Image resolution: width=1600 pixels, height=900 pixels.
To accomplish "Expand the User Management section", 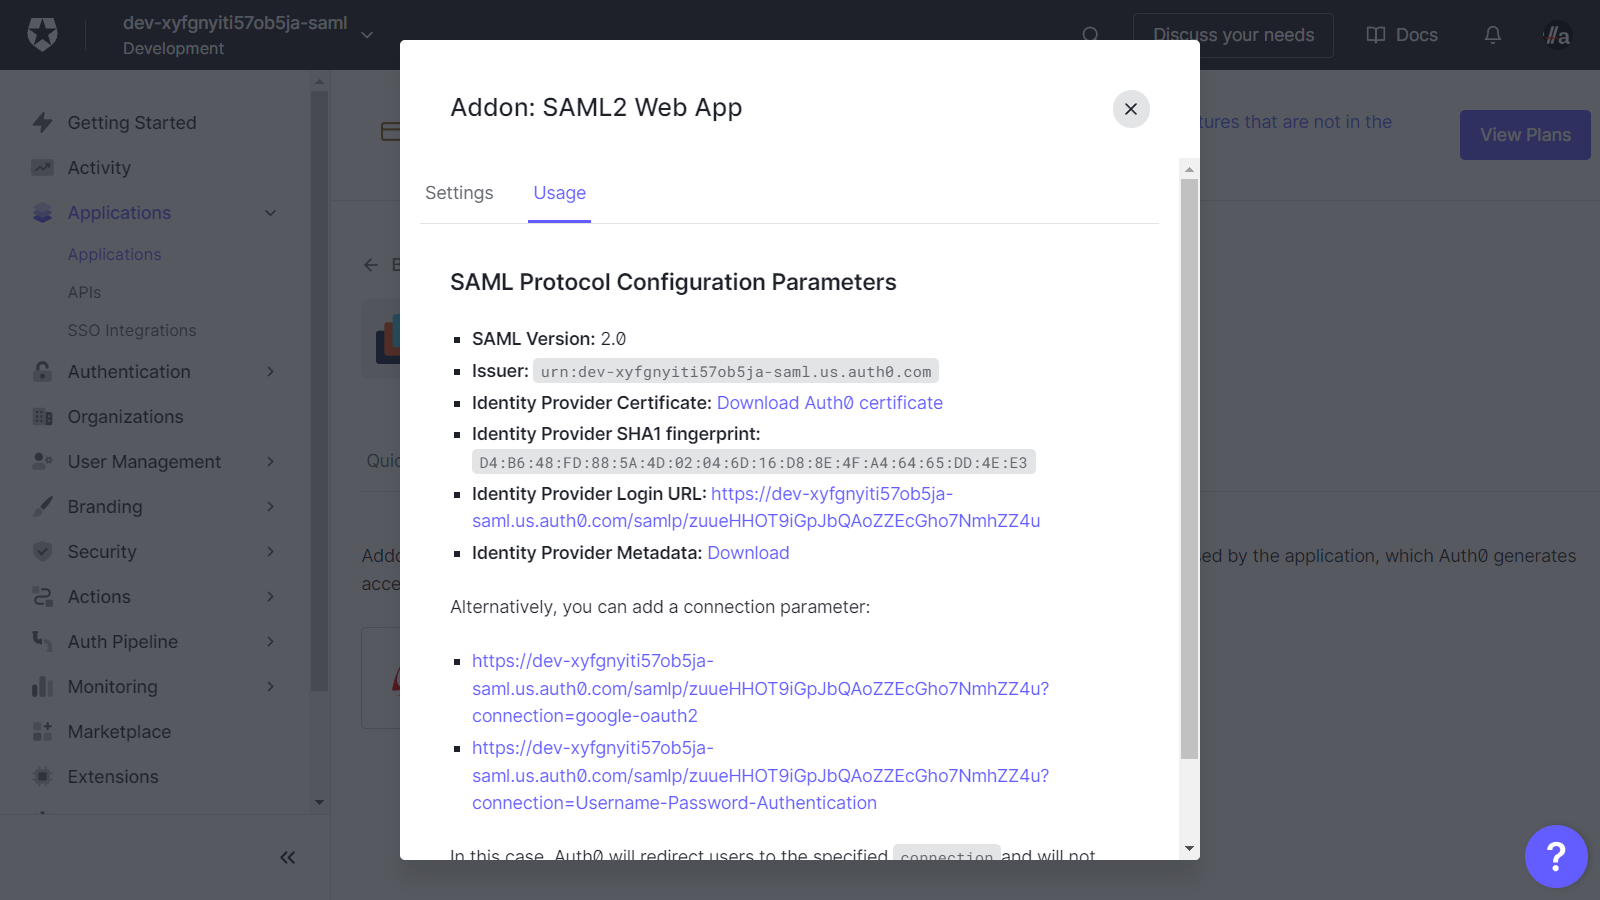I will (x=270, y=462).
